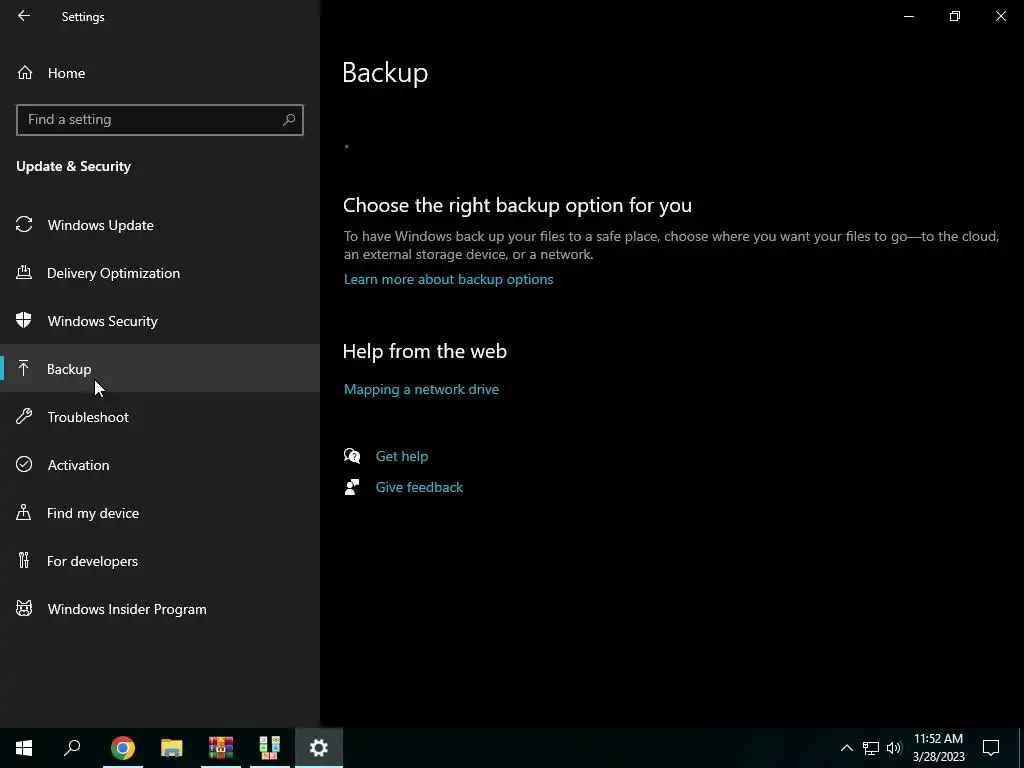Viewport: 1024px width, 768px height.
Task: Open the Action Center notifications
Action: pos(991,748)
